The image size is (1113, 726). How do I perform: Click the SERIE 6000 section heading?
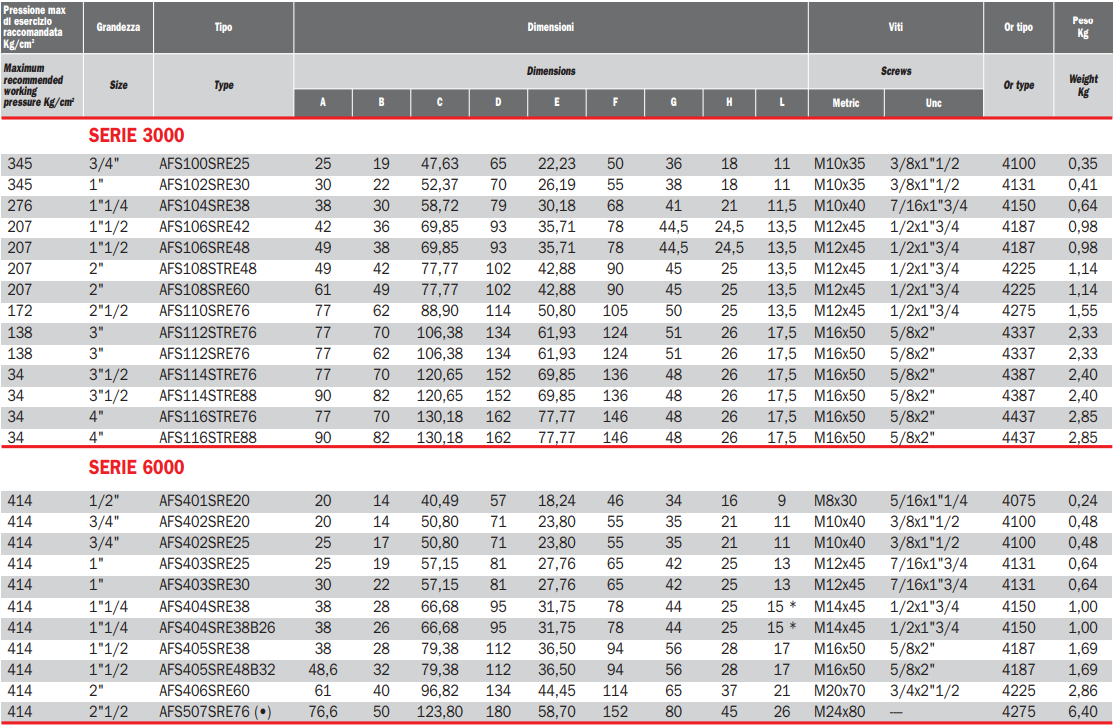136,467
